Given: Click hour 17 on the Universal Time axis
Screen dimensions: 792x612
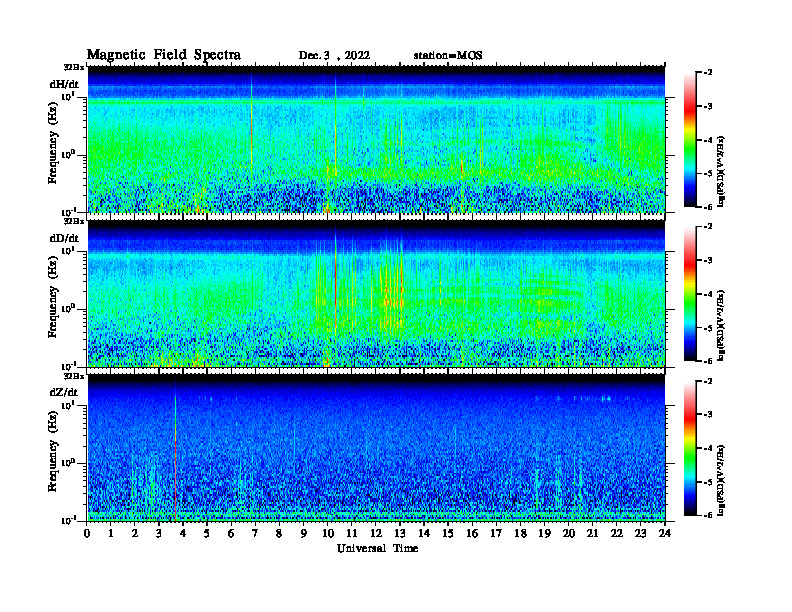Looking at the screenshot, I should 496,534.
